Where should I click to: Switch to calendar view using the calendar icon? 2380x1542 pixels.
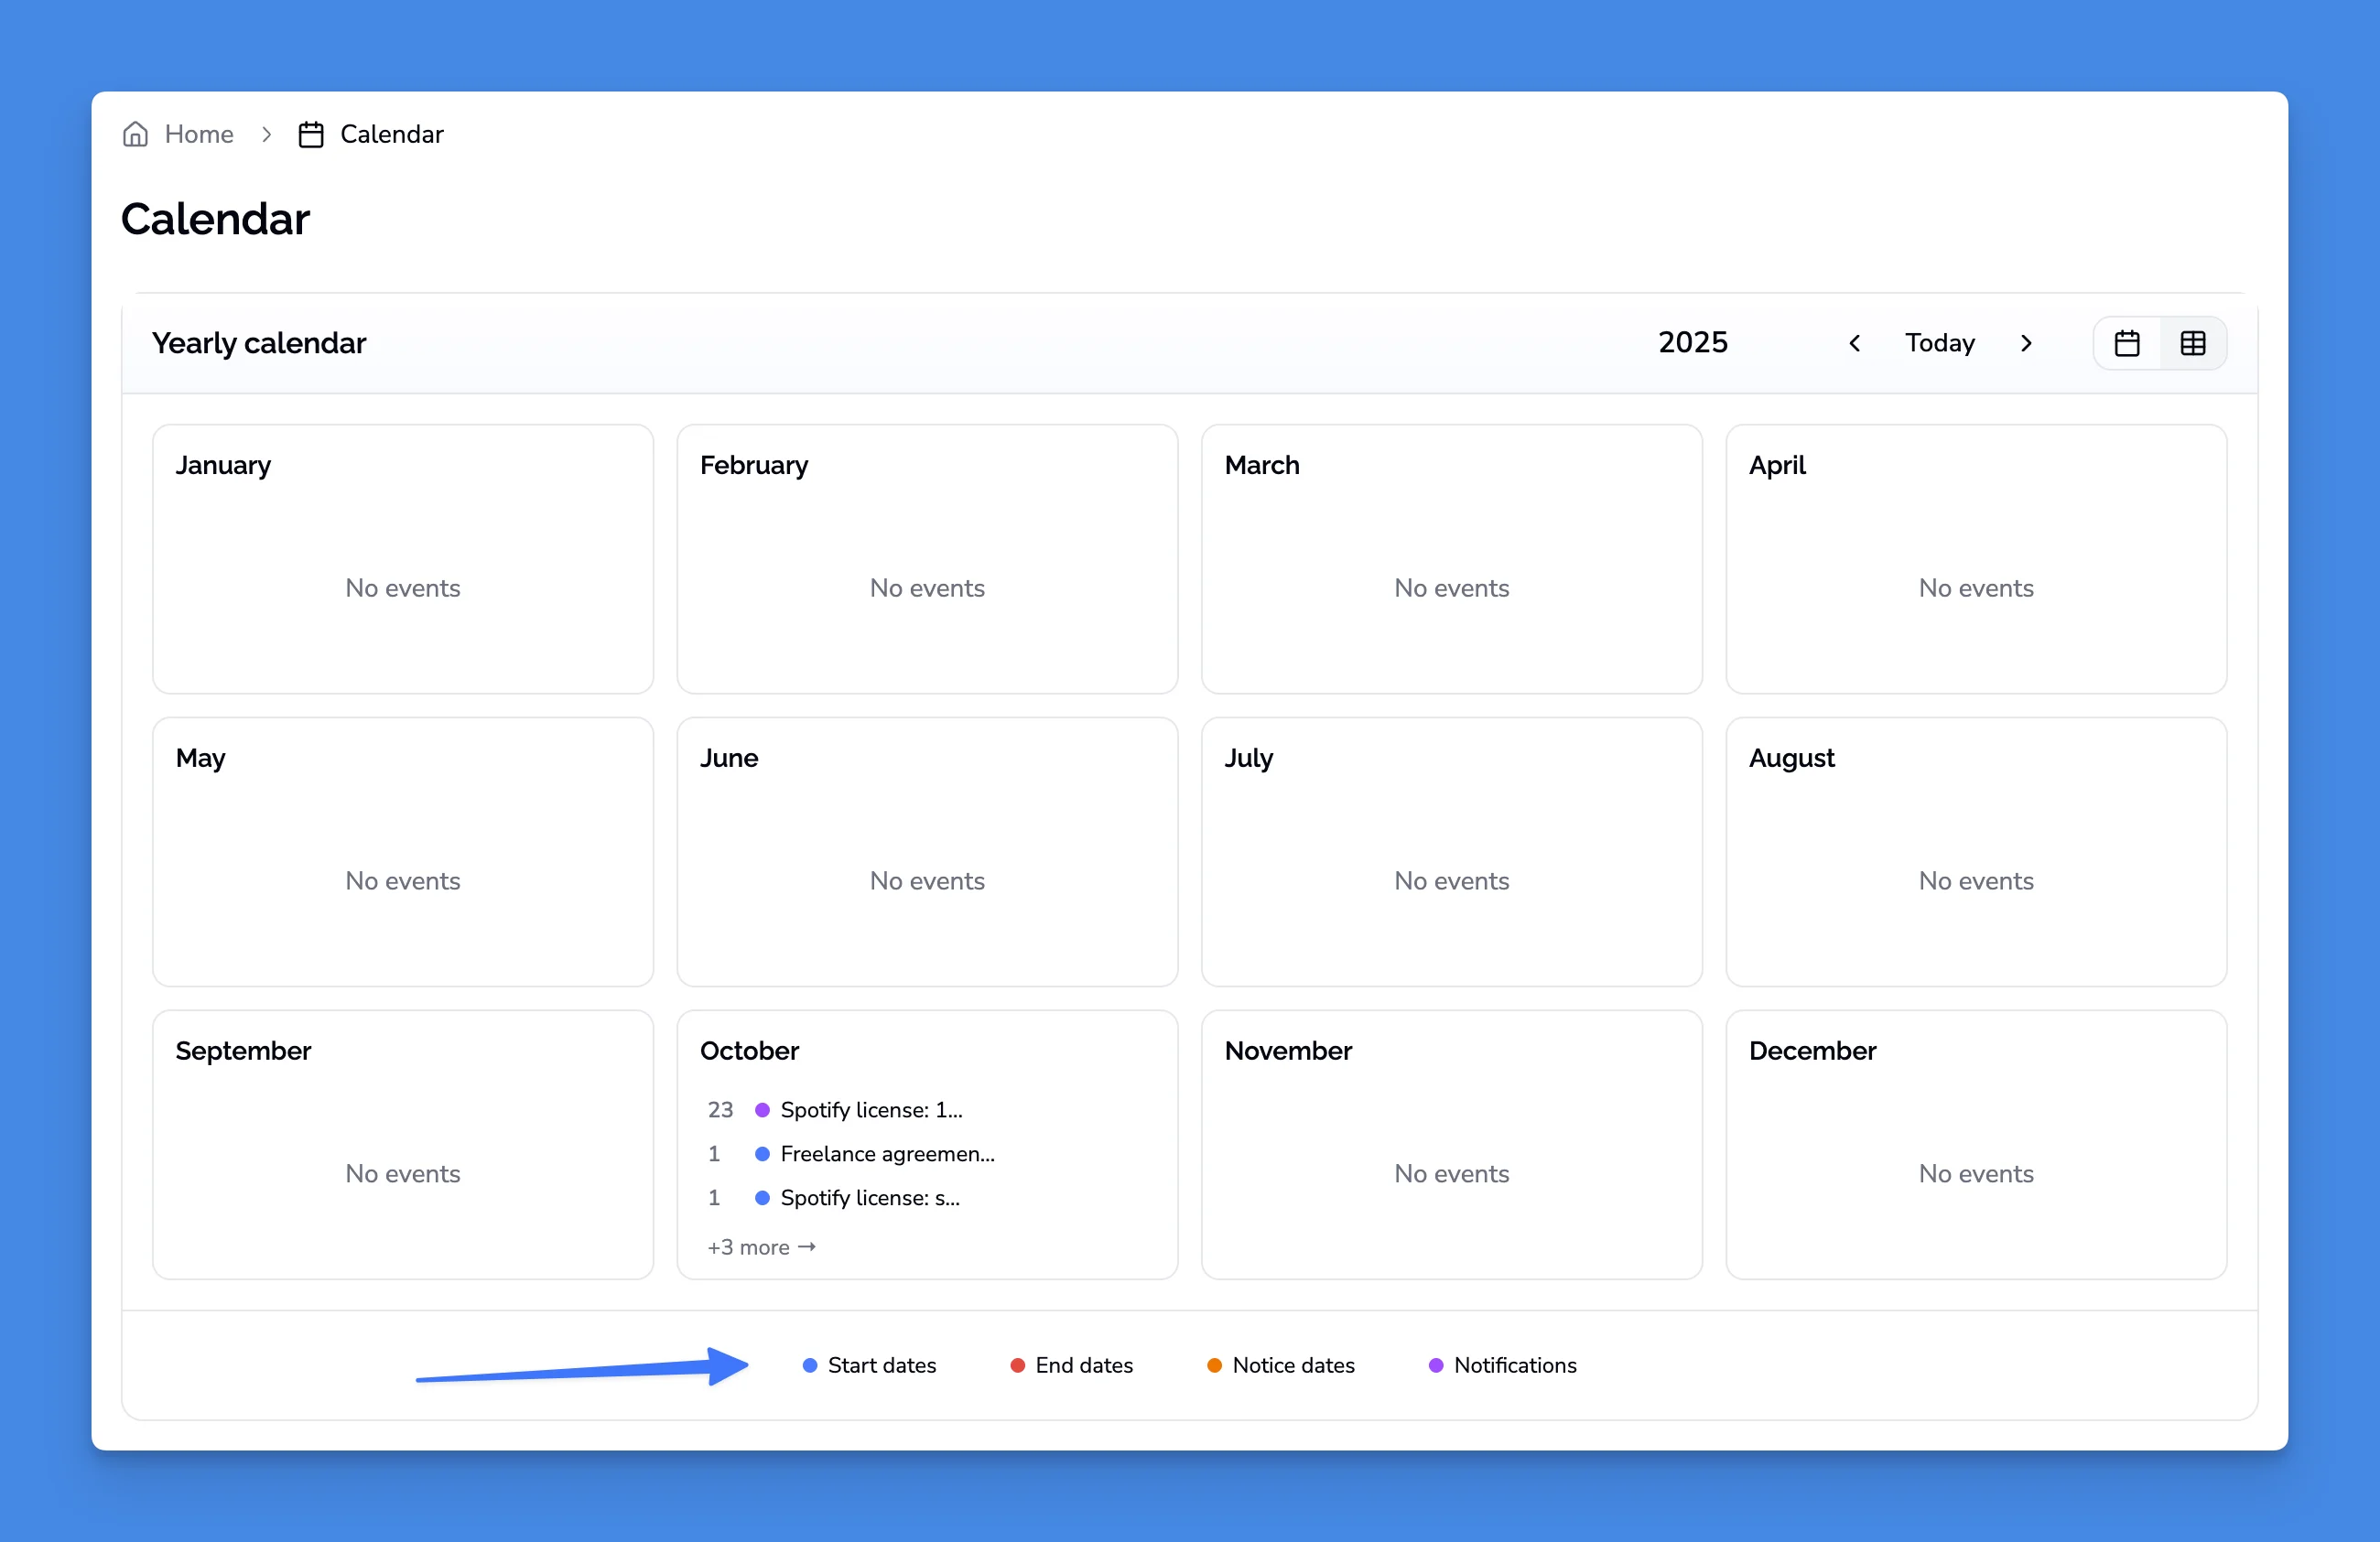tap(2127, 343)
